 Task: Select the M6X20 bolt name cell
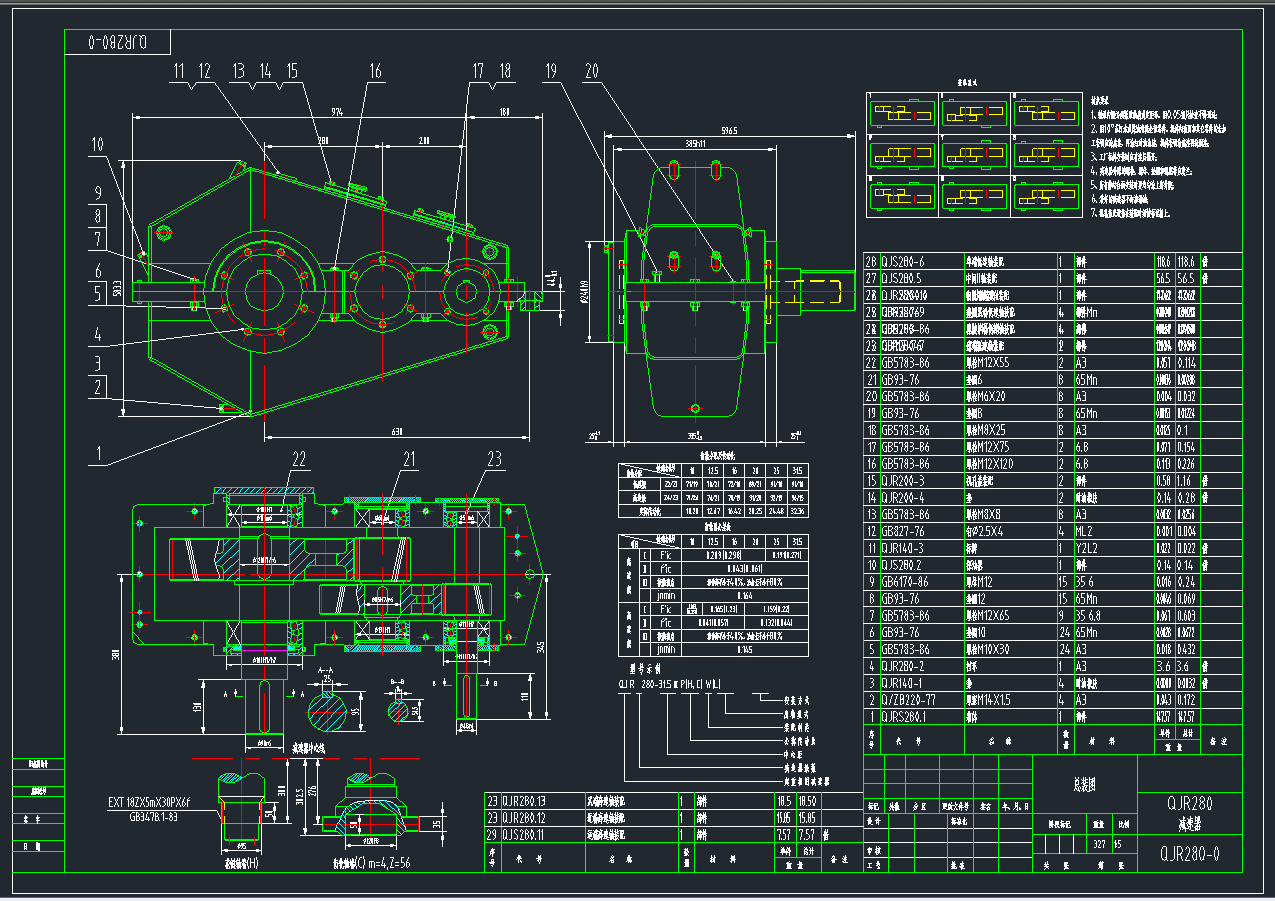coord(987,397)
